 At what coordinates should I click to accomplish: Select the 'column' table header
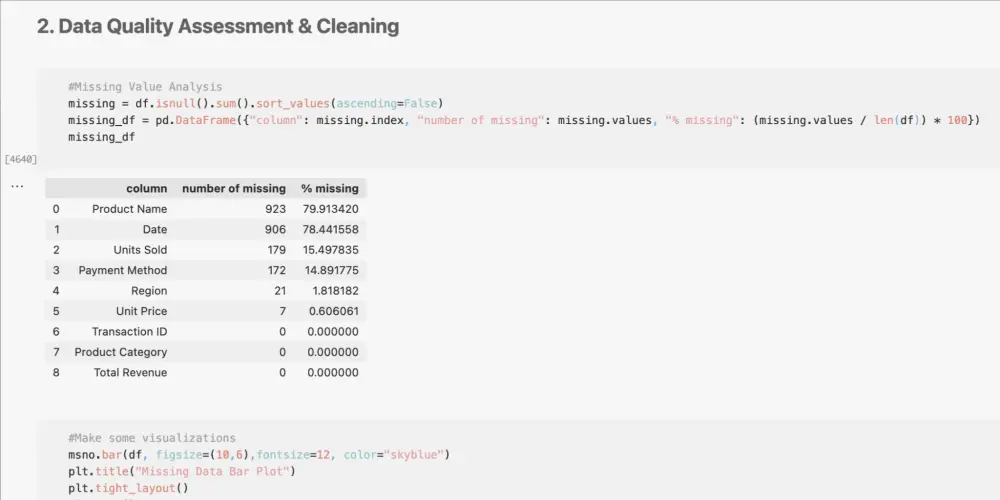click(x=146, y=188)
